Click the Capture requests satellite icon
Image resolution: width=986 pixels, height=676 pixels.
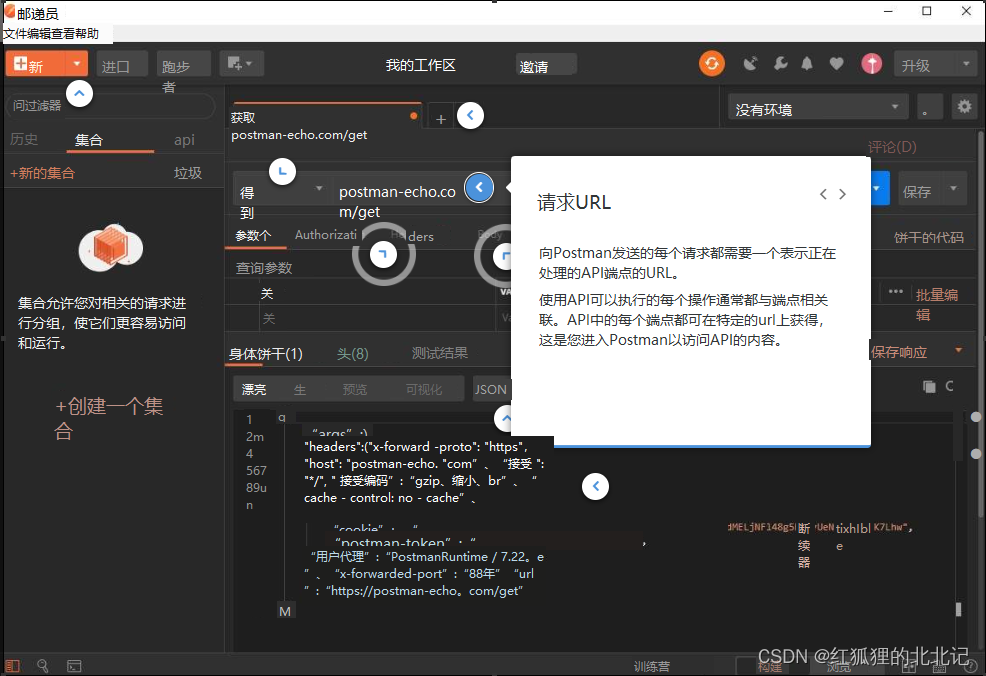click(751, 63)
